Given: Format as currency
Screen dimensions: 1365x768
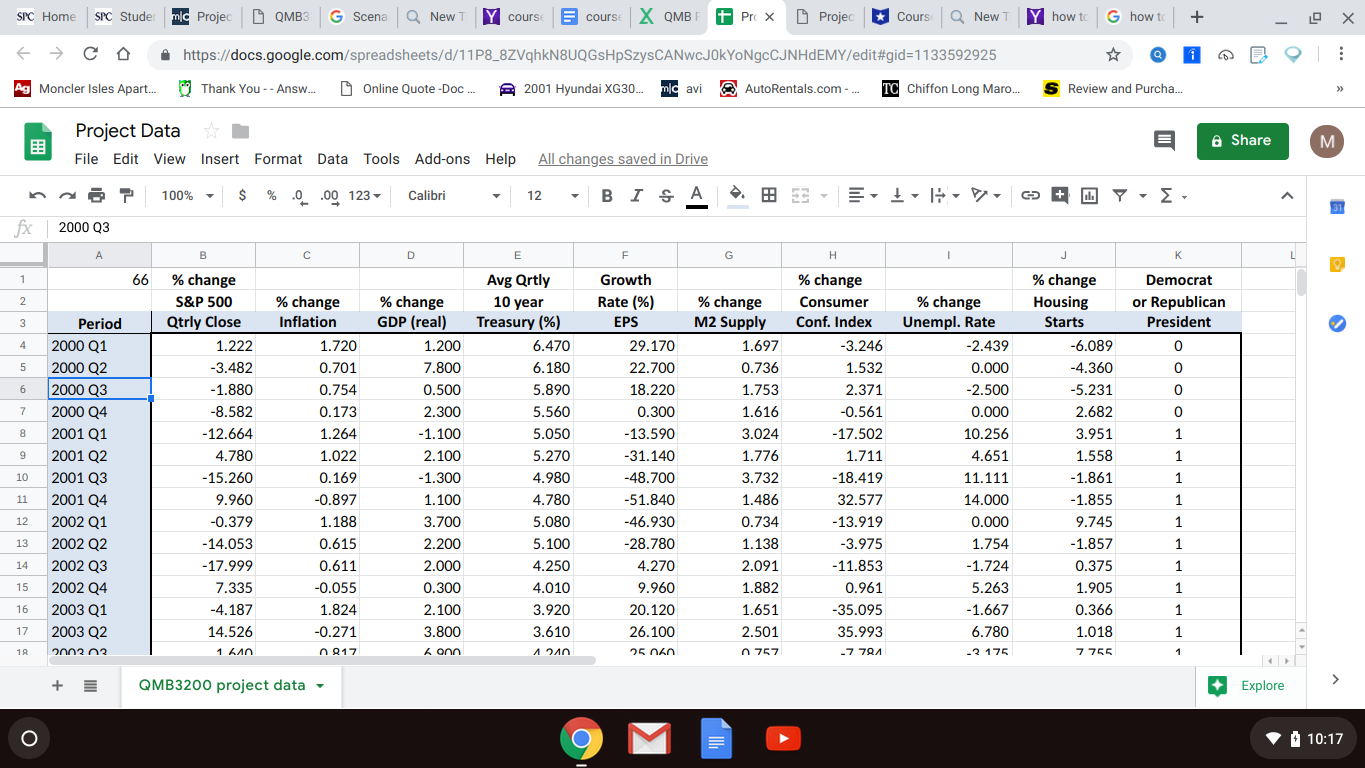Looking at the screenshot, I should coord(242,196).
